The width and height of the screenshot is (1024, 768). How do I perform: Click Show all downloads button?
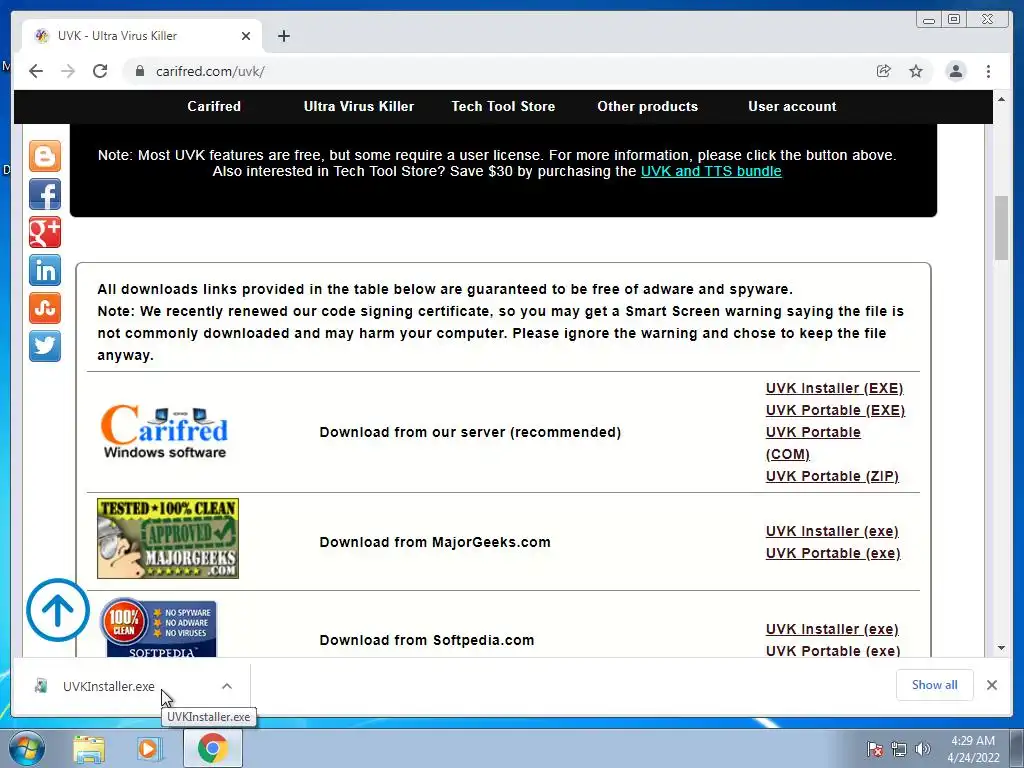point(935,685)
